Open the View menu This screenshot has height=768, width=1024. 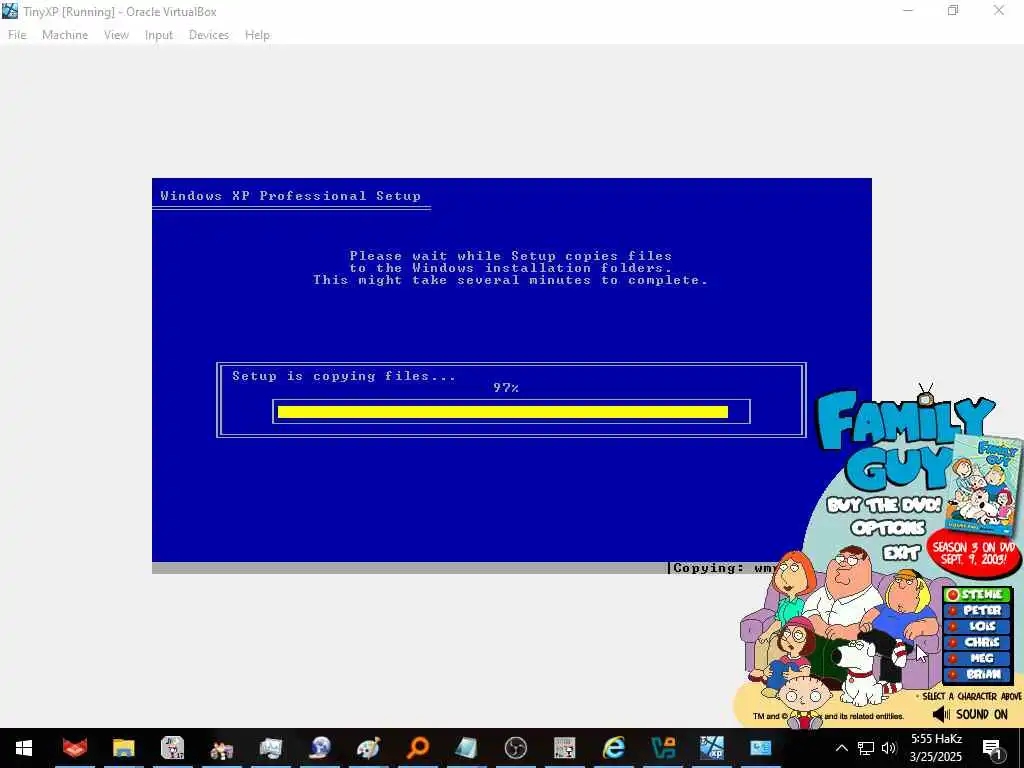coord(116,35)
